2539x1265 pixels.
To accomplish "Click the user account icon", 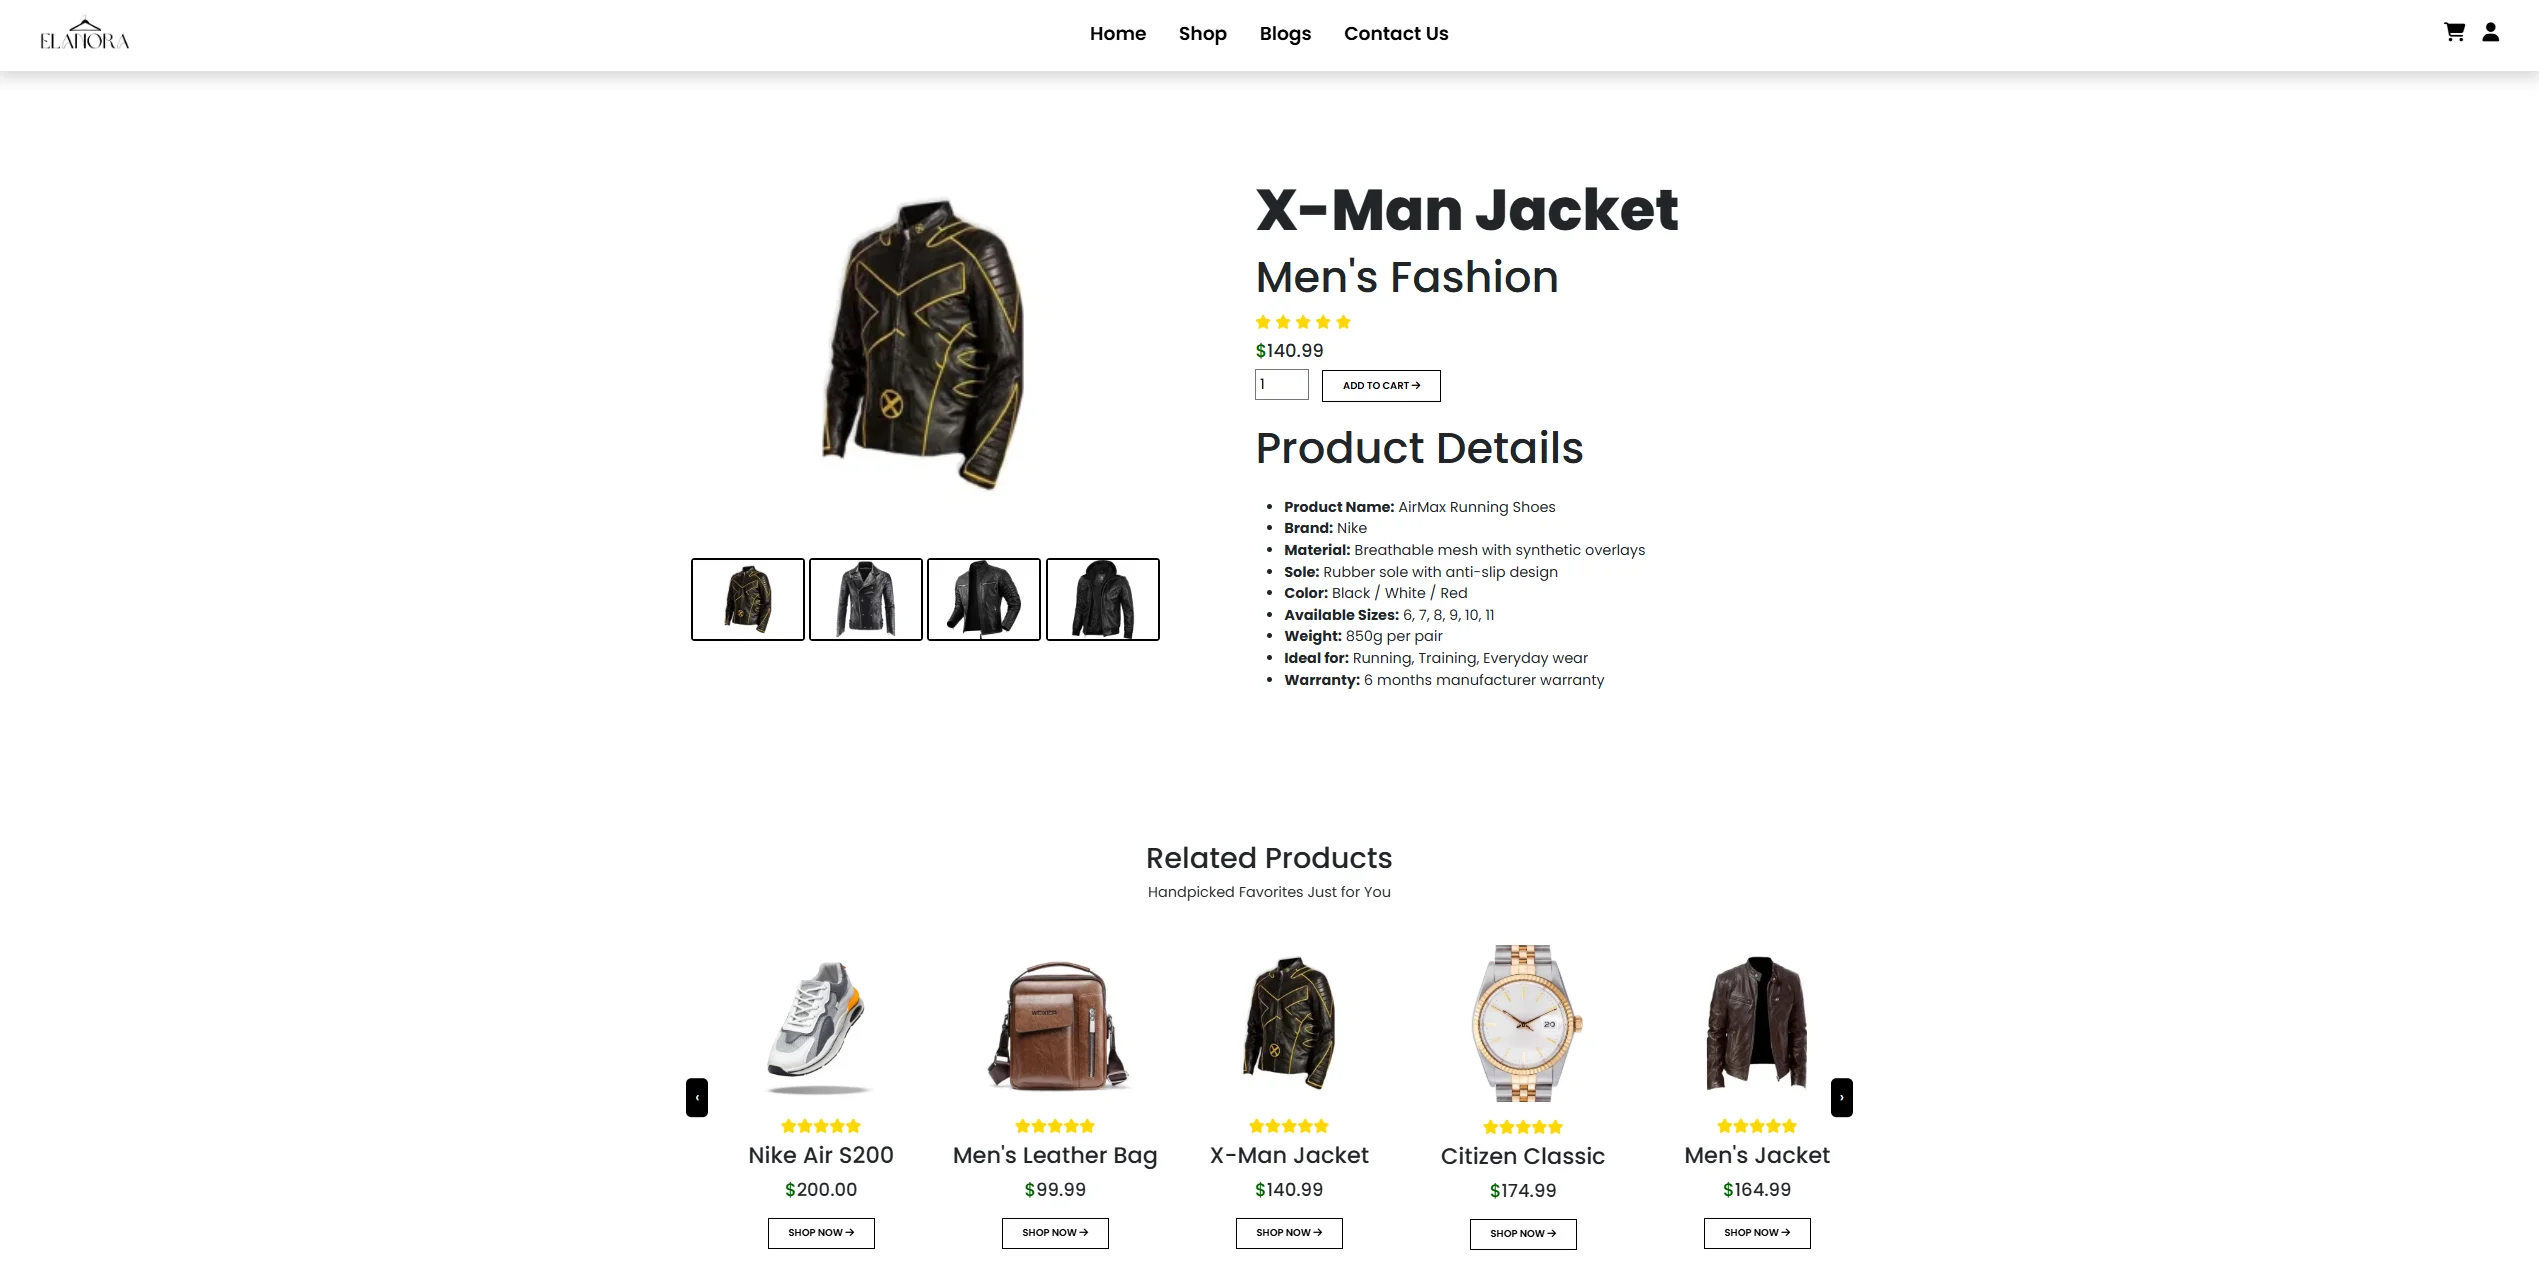I will pos(2491,32).
